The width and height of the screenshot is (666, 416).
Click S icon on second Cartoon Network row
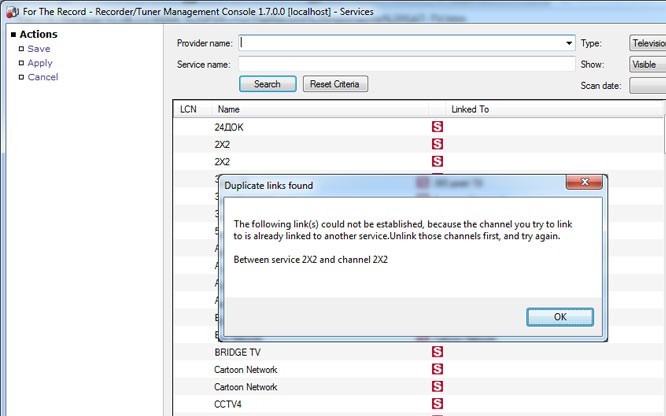point(437,387)
